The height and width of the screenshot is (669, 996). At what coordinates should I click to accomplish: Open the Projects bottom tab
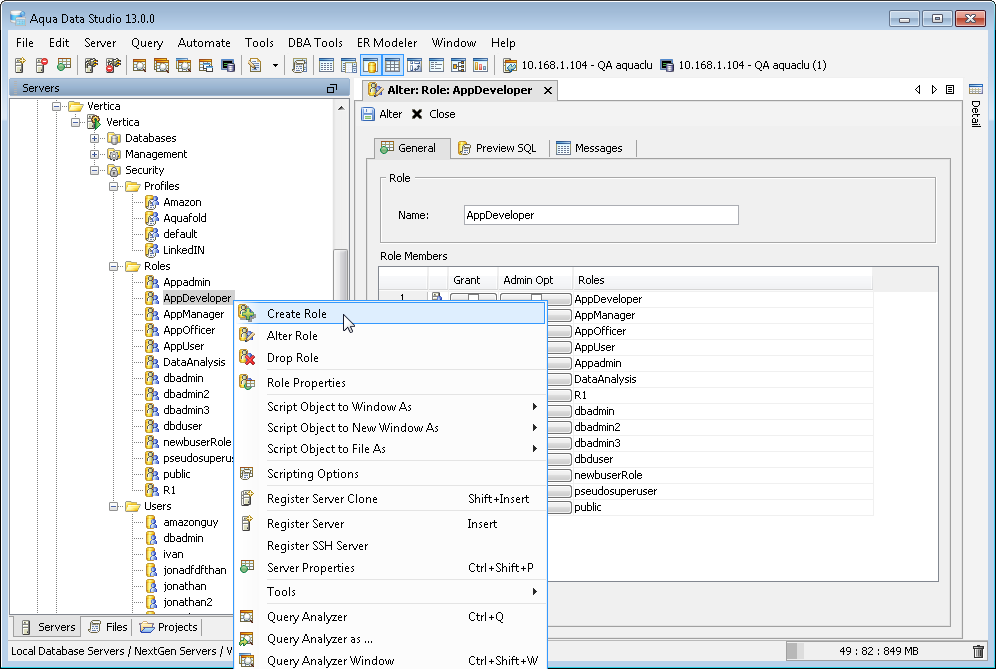(x=168, y=627)
